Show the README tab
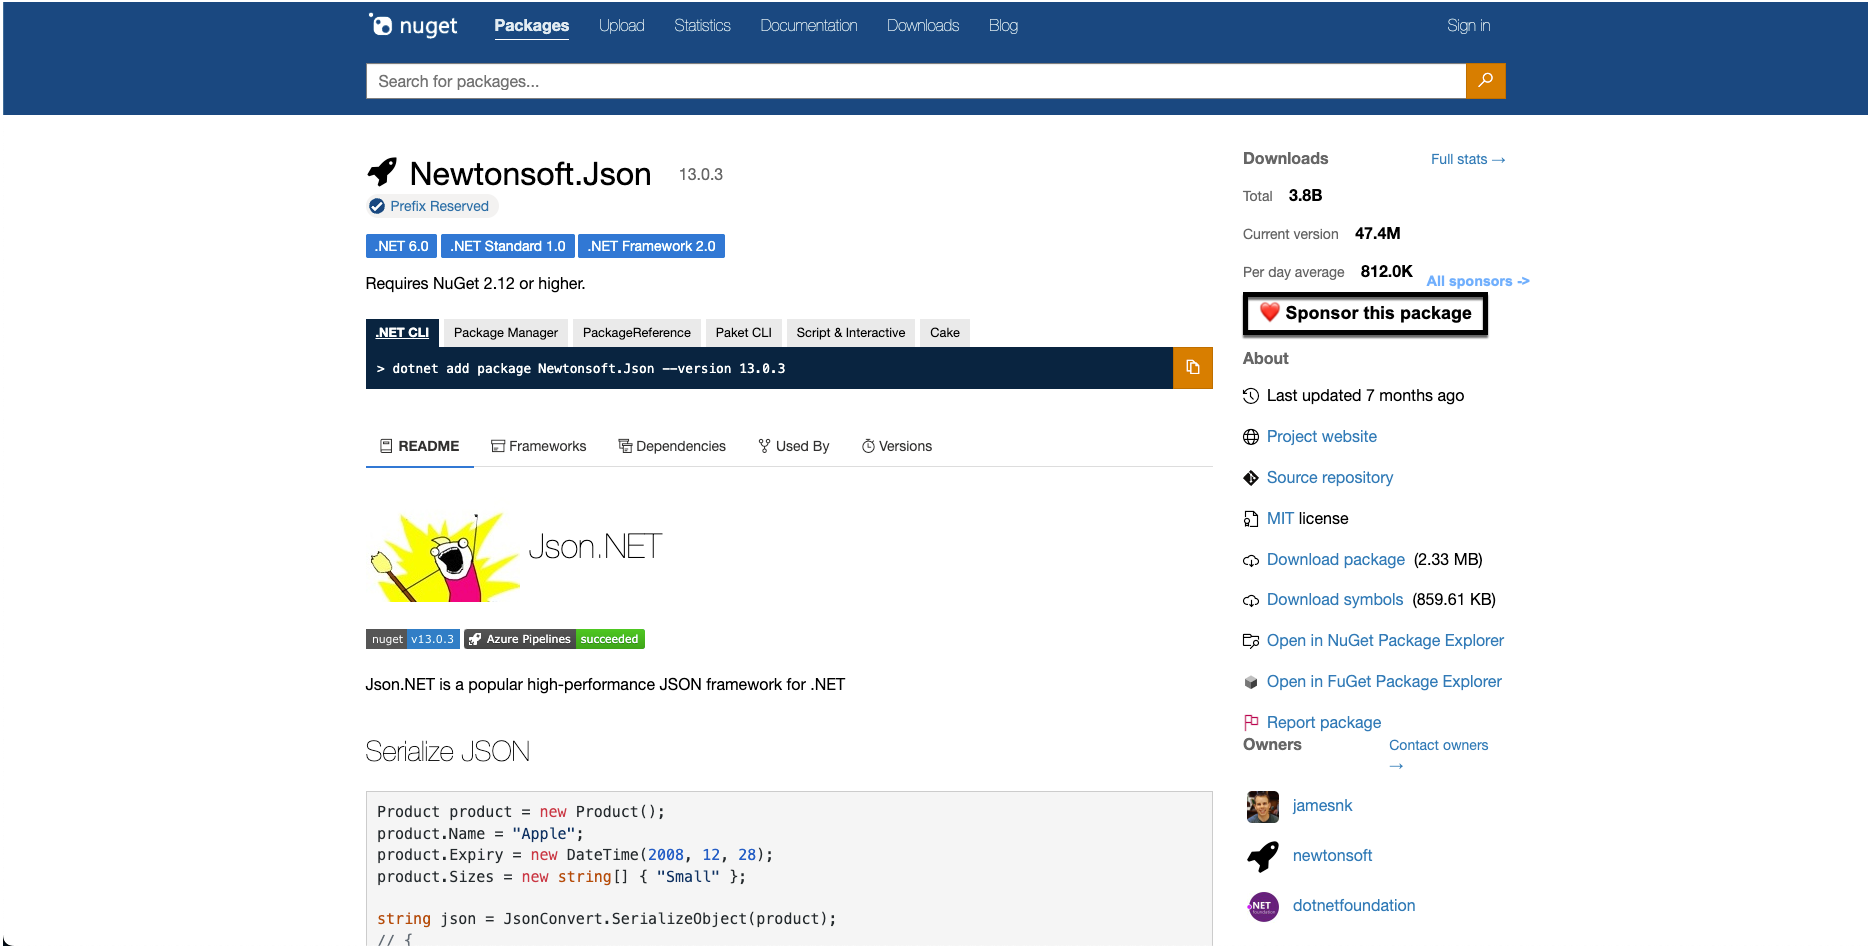The image size is (1870, 949). click(420, 446)
